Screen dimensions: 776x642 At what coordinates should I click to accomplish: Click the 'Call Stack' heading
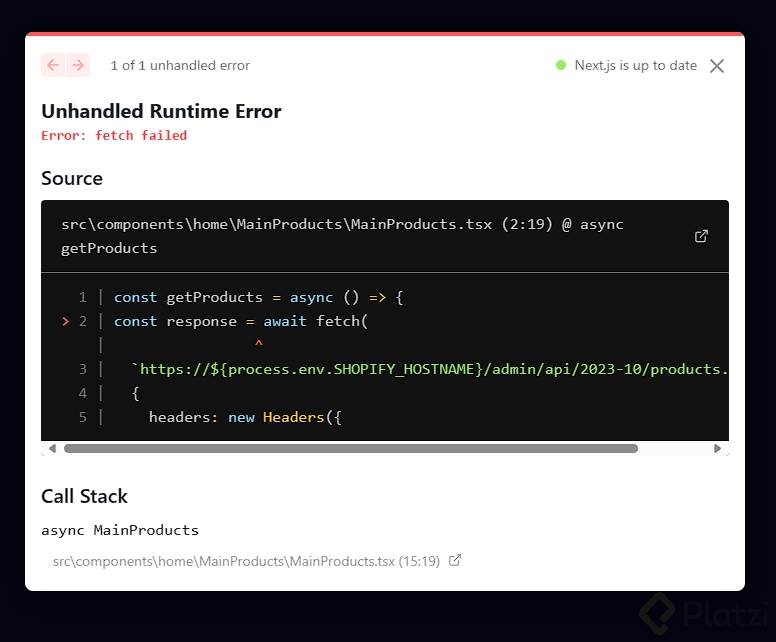point(84,496)
